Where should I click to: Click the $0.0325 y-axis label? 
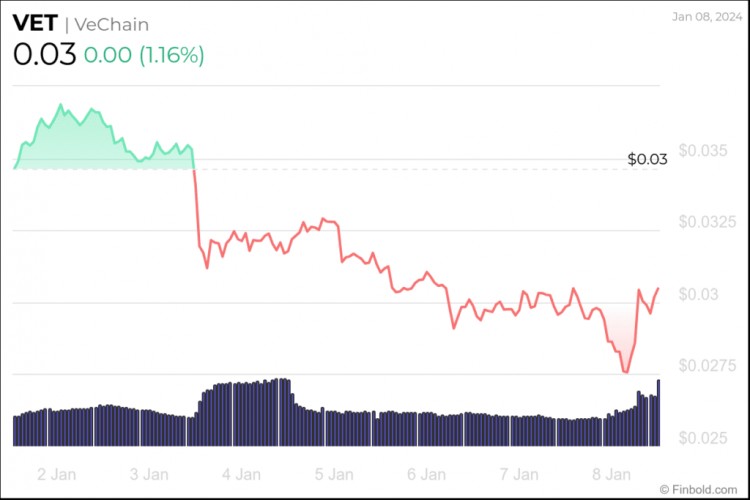tap(707, 222)
